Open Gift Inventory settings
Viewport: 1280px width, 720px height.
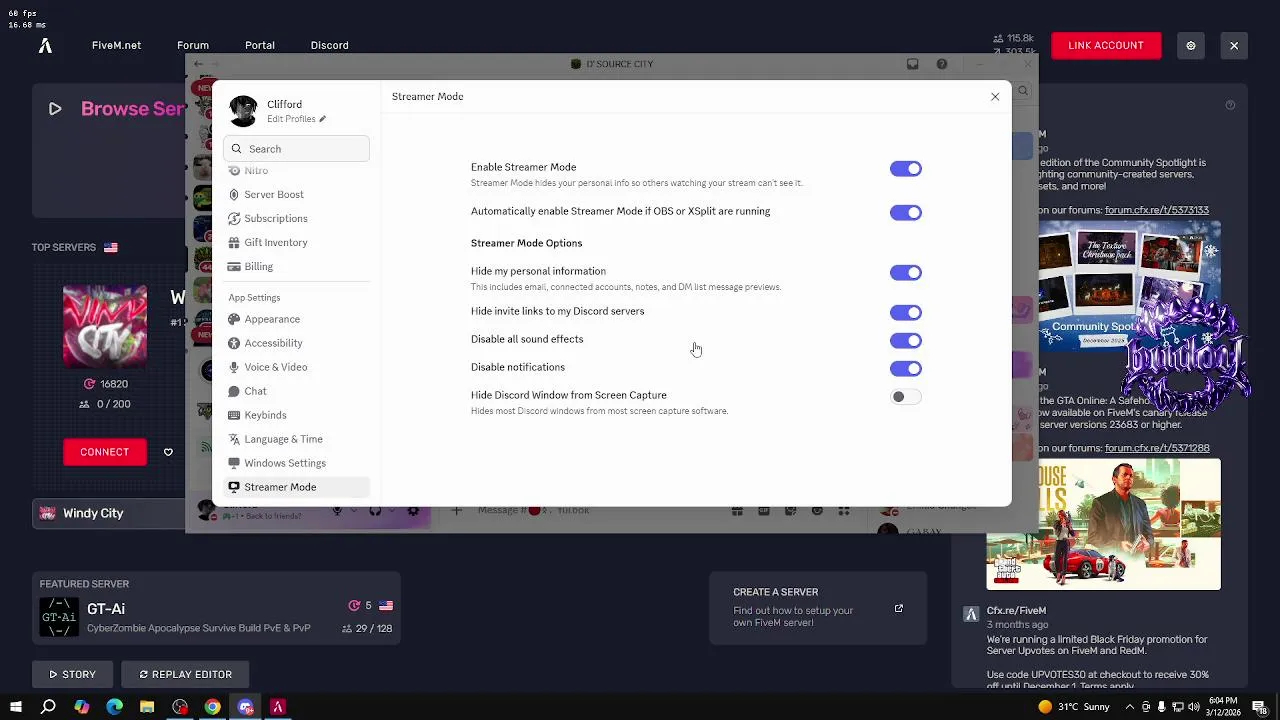[x=296, y=243]
